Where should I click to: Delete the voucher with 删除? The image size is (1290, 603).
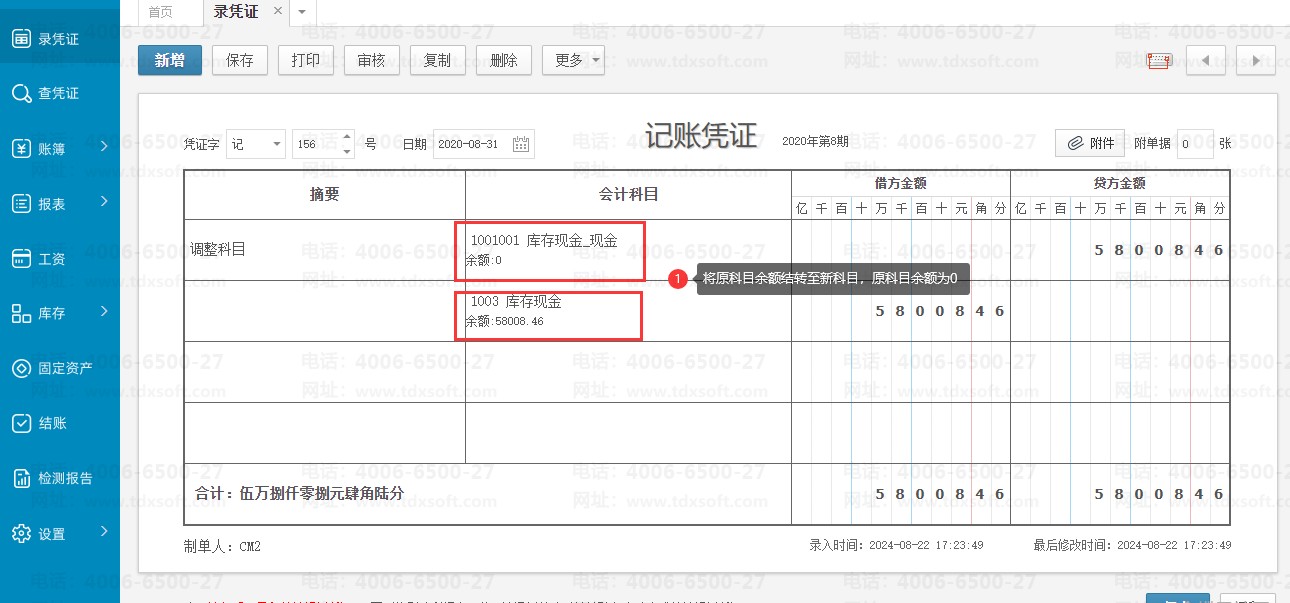point(504,60)
